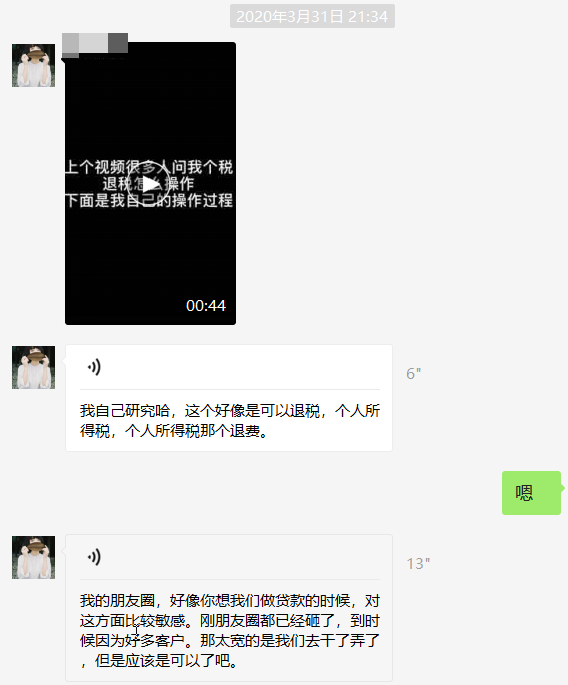The height and width of the screenshot is (685, 568).
Task: Play the 00:44 video message
Action: coord(149,184)
